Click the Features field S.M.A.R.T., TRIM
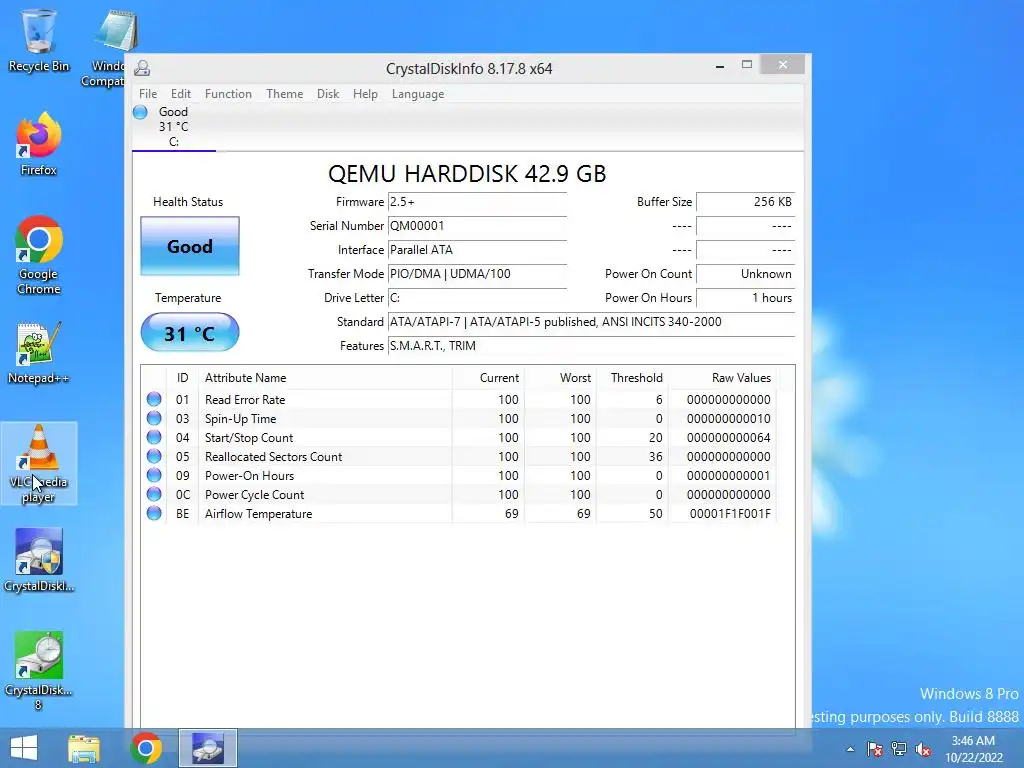The height and width of the screenshot is (768, 1024). [592, 346]
